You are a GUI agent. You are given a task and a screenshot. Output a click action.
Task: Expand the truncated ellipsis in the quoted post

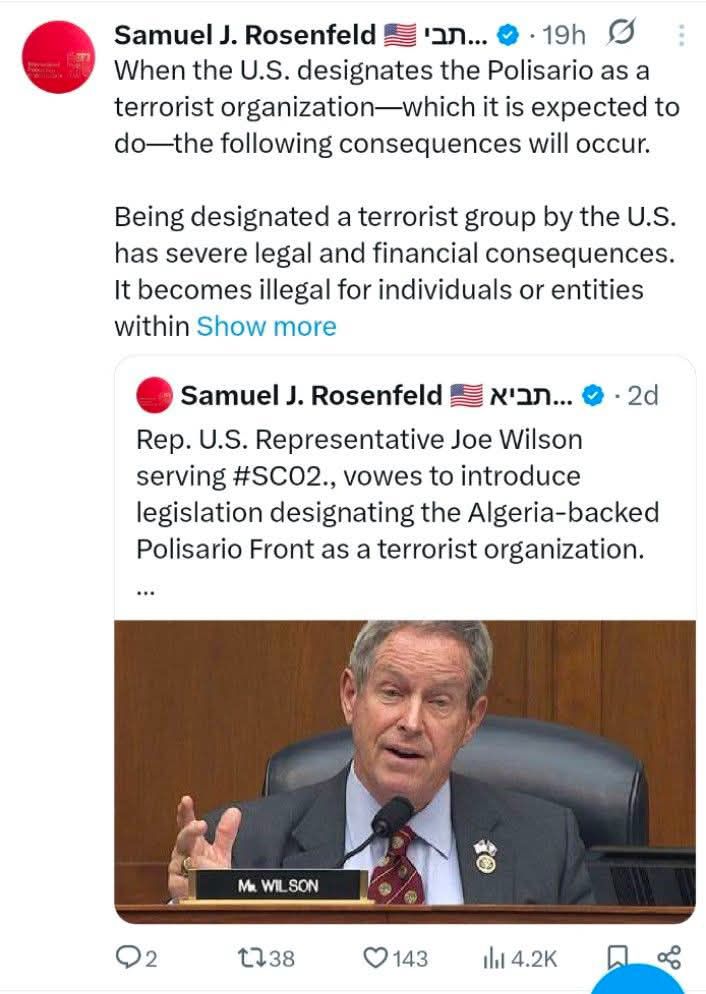(145, 591)
